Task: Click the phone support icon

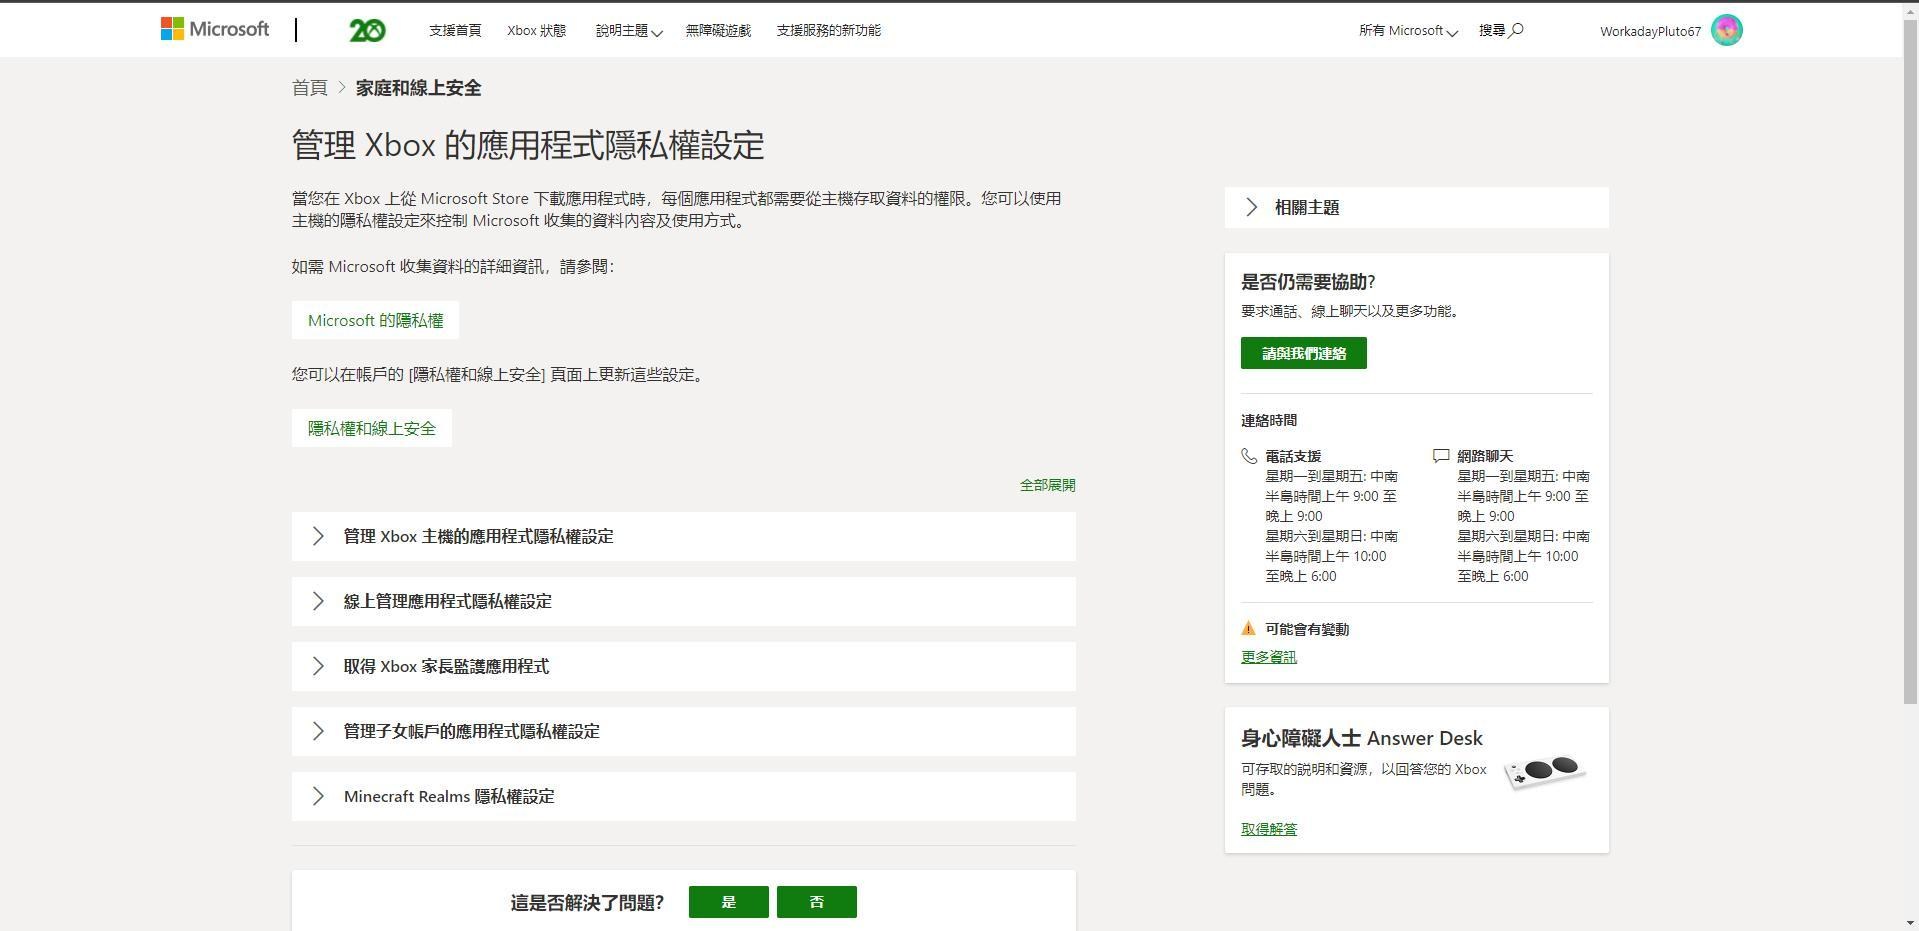Action: [1249, 456]
